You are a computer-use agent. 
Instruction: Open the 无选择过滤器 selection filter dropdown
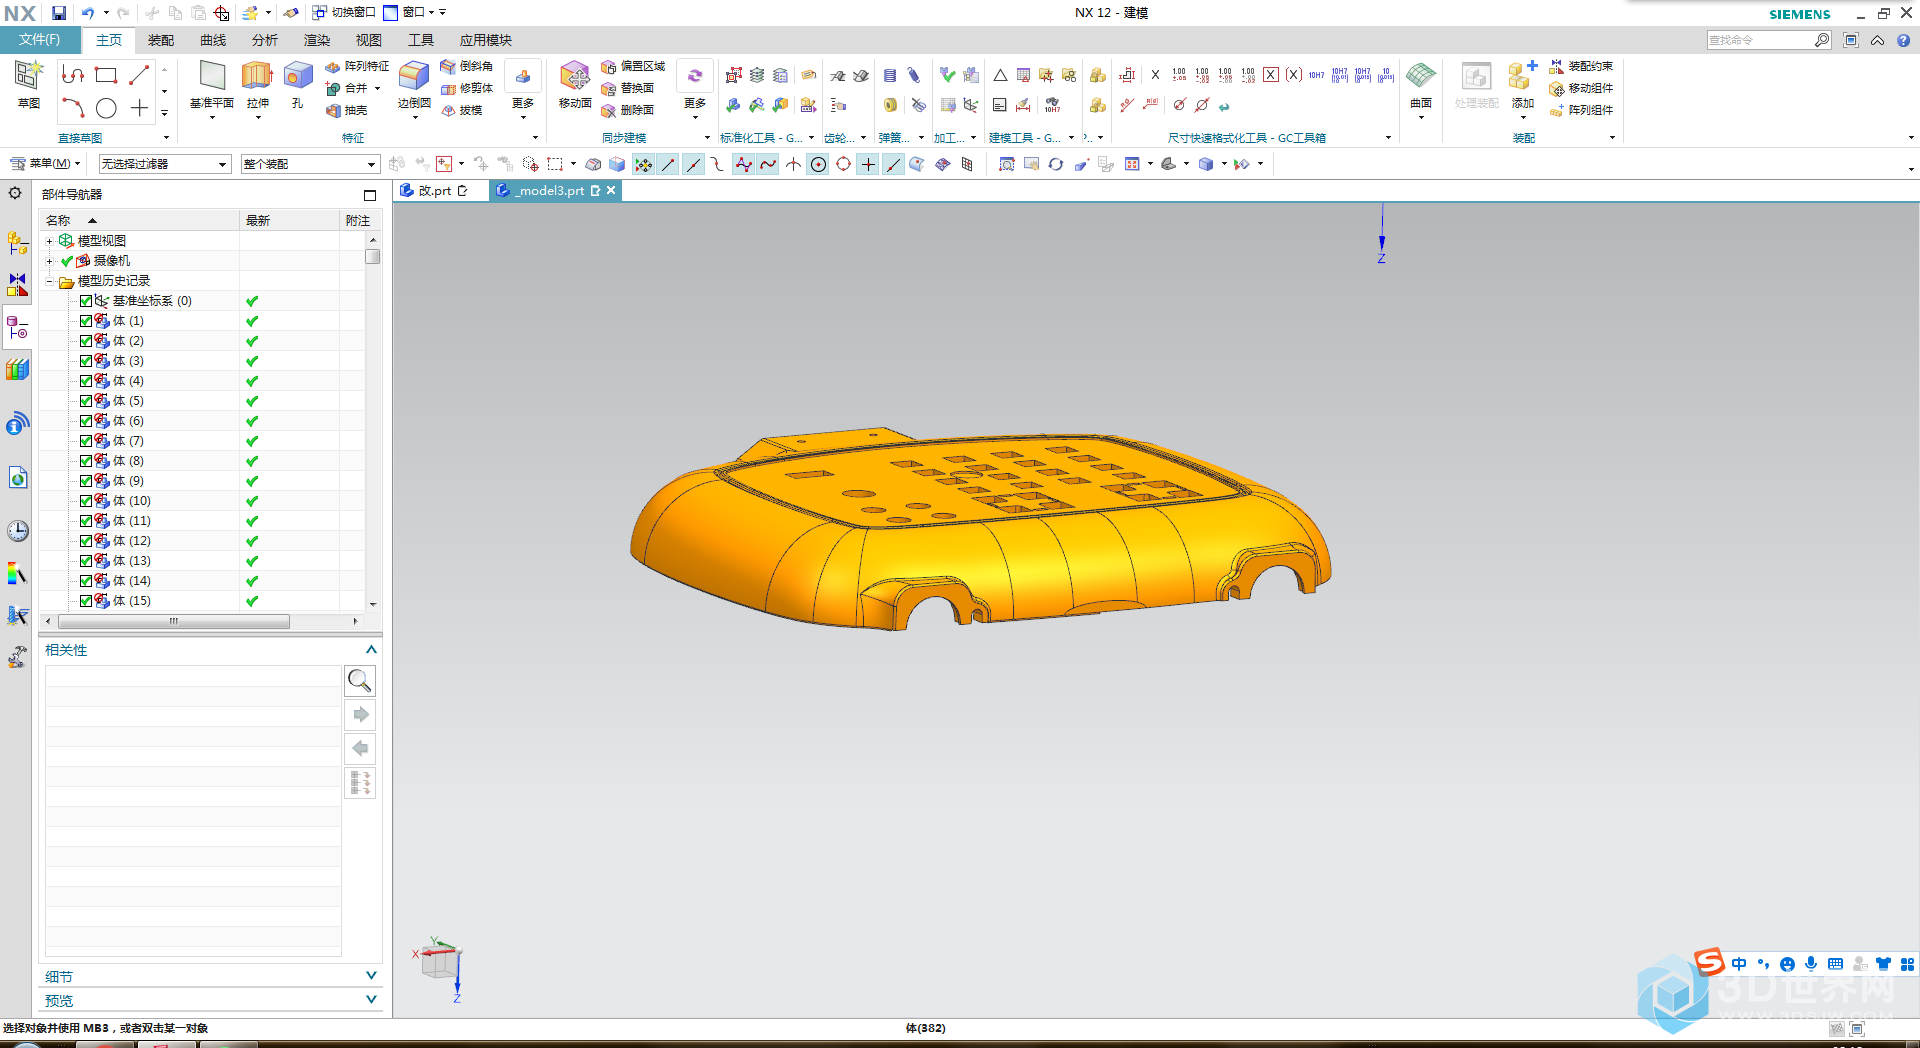pyautogui.click(x=165, y=164)
